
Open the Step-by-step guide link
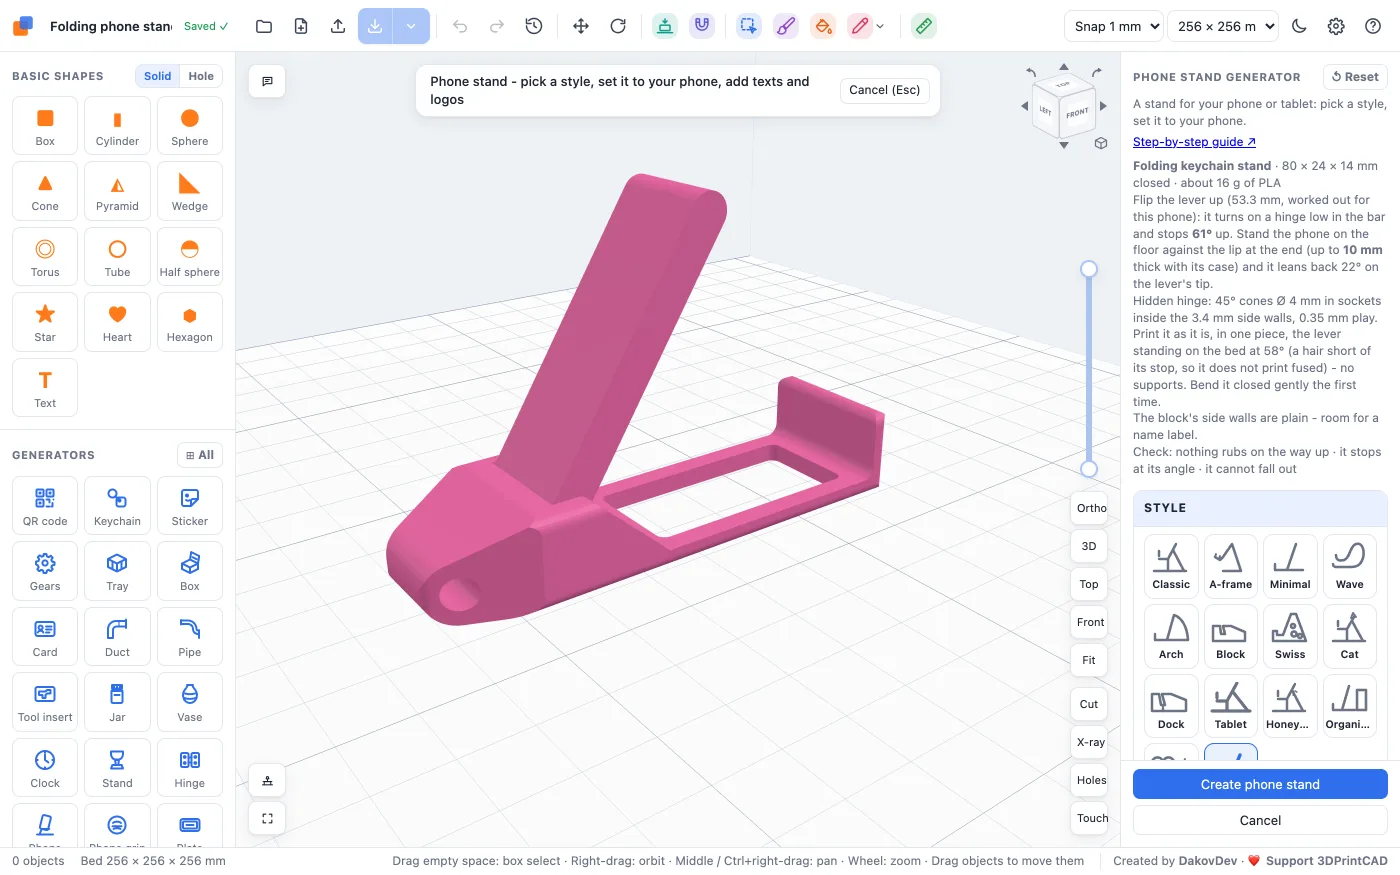coord(1194,142)
